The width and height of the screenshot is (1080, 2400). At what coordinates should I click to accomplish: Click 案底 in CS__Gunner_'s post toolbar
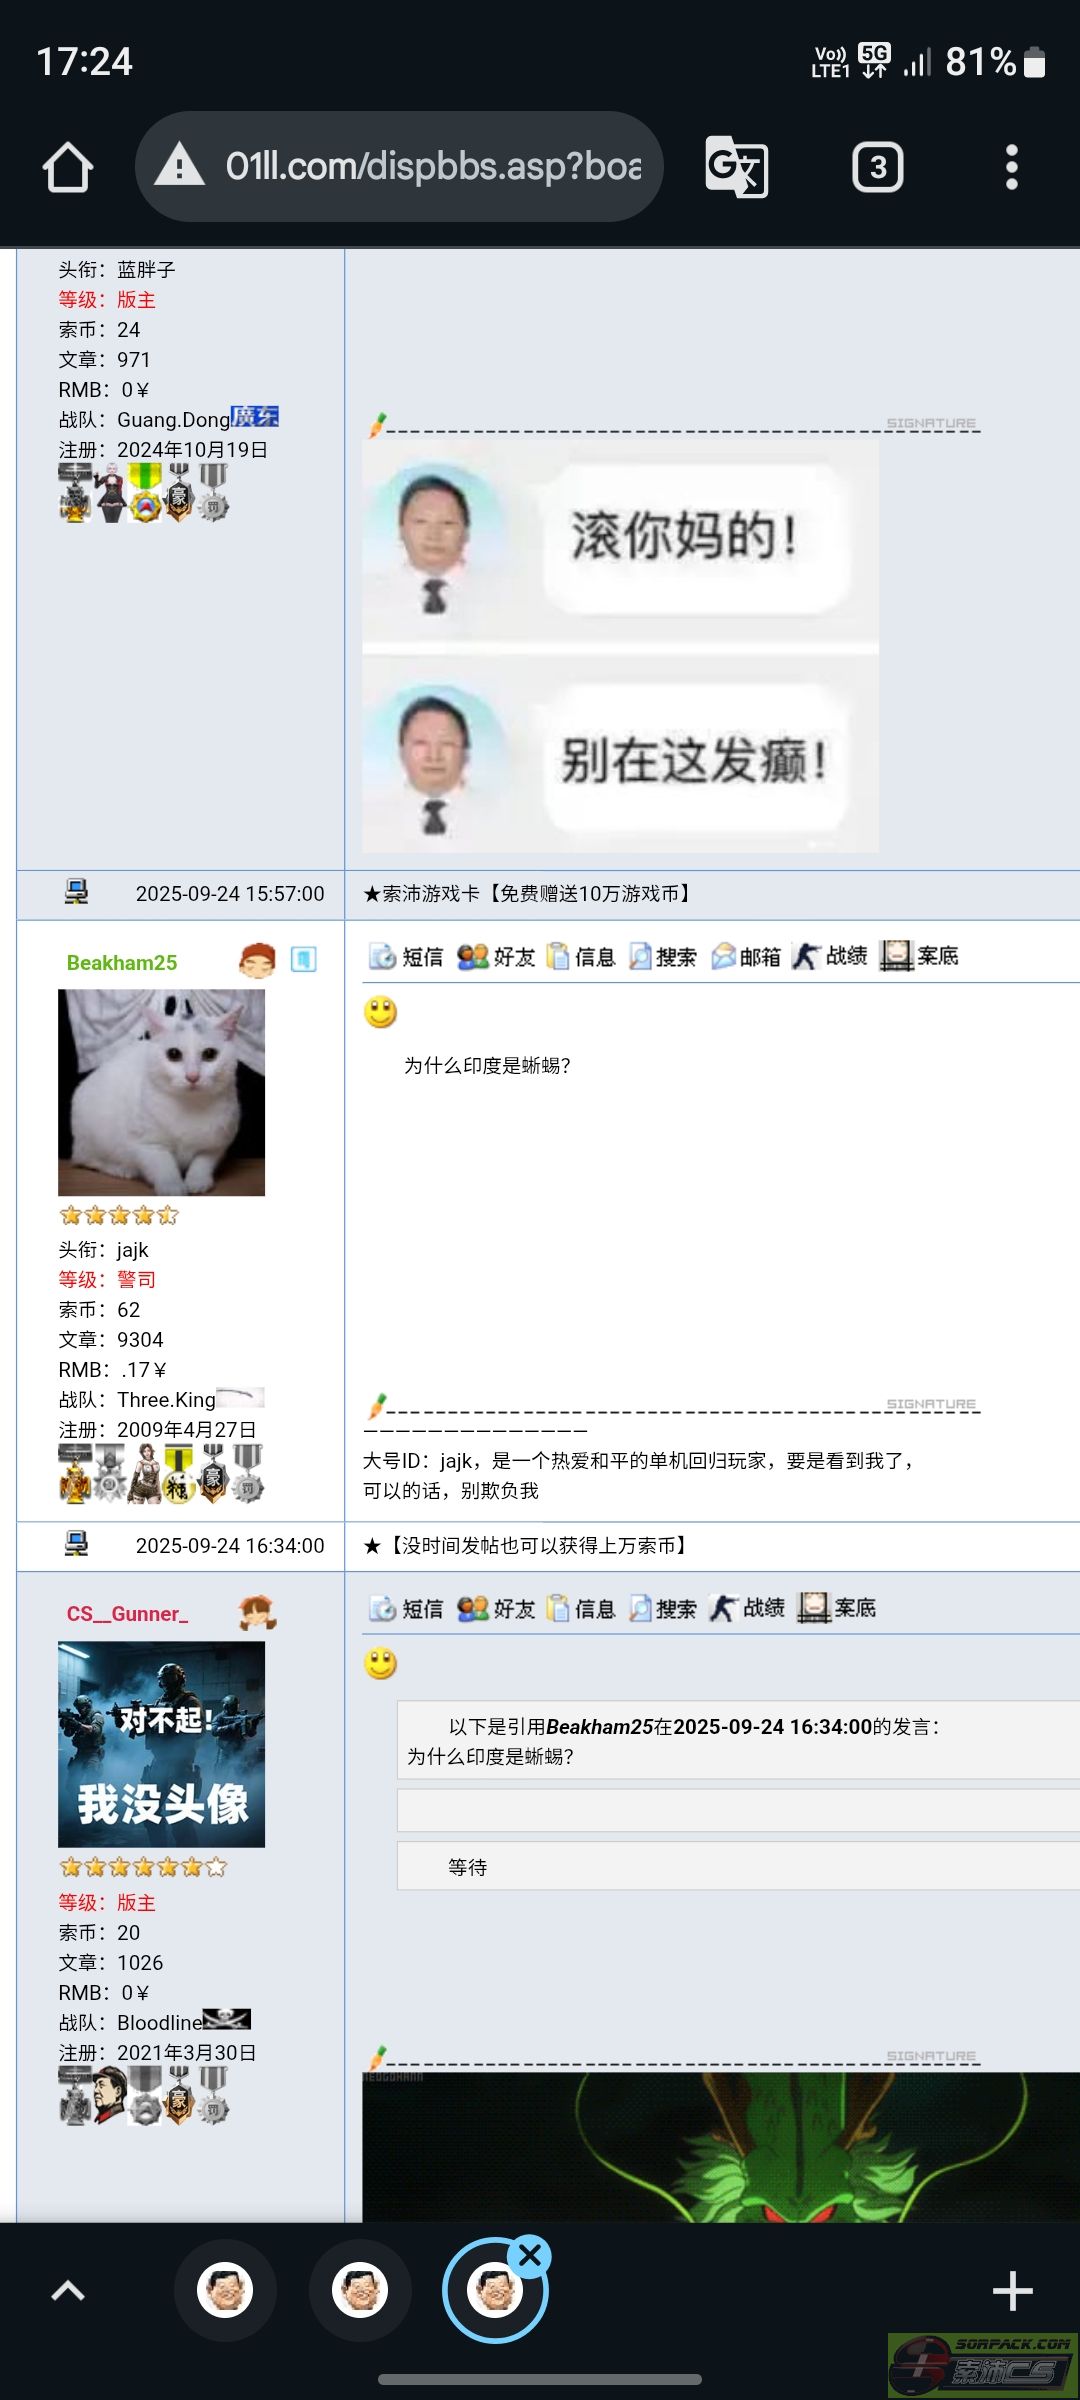coord(837,1608)
